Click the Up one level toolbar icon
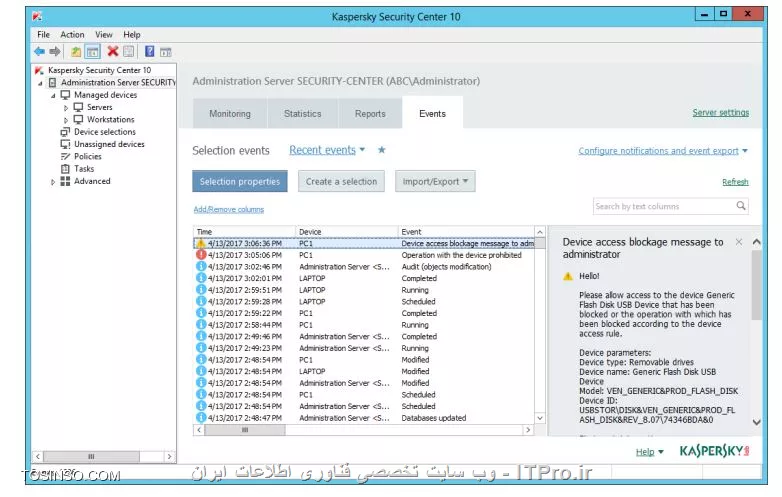This screenshot has height=497, width=782. pos(76,51)
